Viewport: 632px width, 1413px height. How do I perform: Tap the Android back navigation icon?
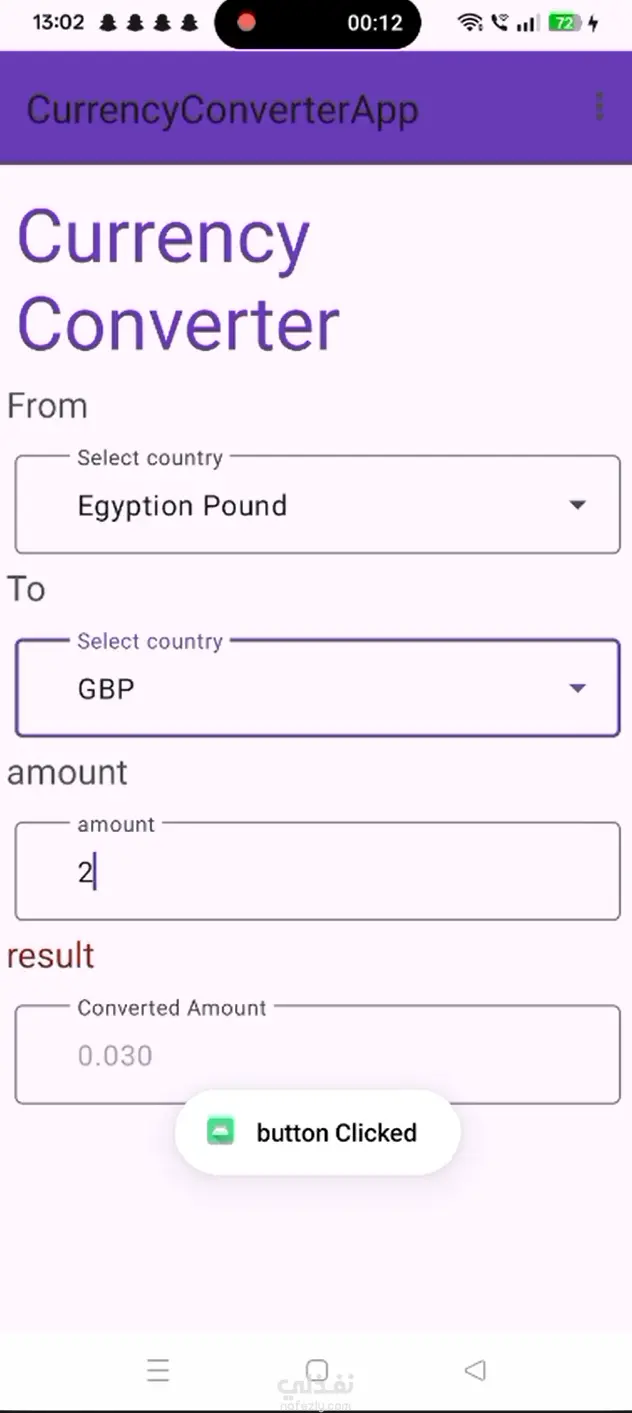476,1370
